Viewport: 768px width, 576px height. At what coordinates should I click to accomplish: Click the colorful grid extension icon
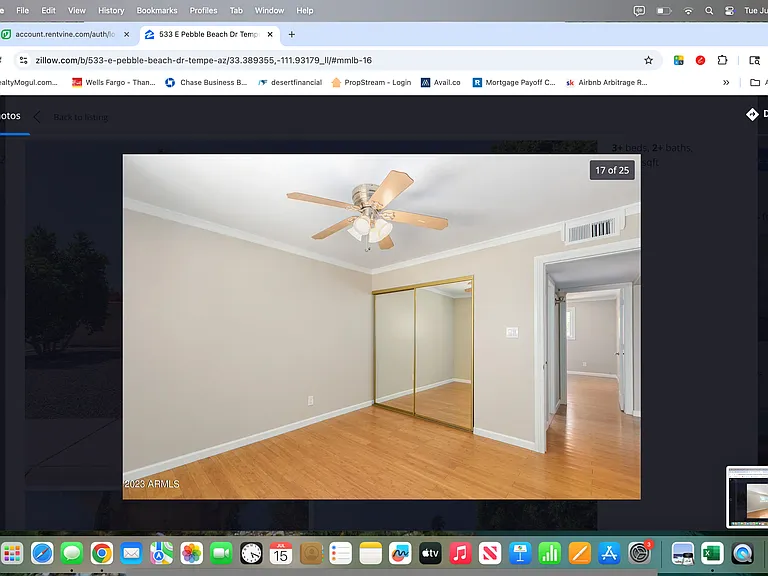tap(678, 60)
